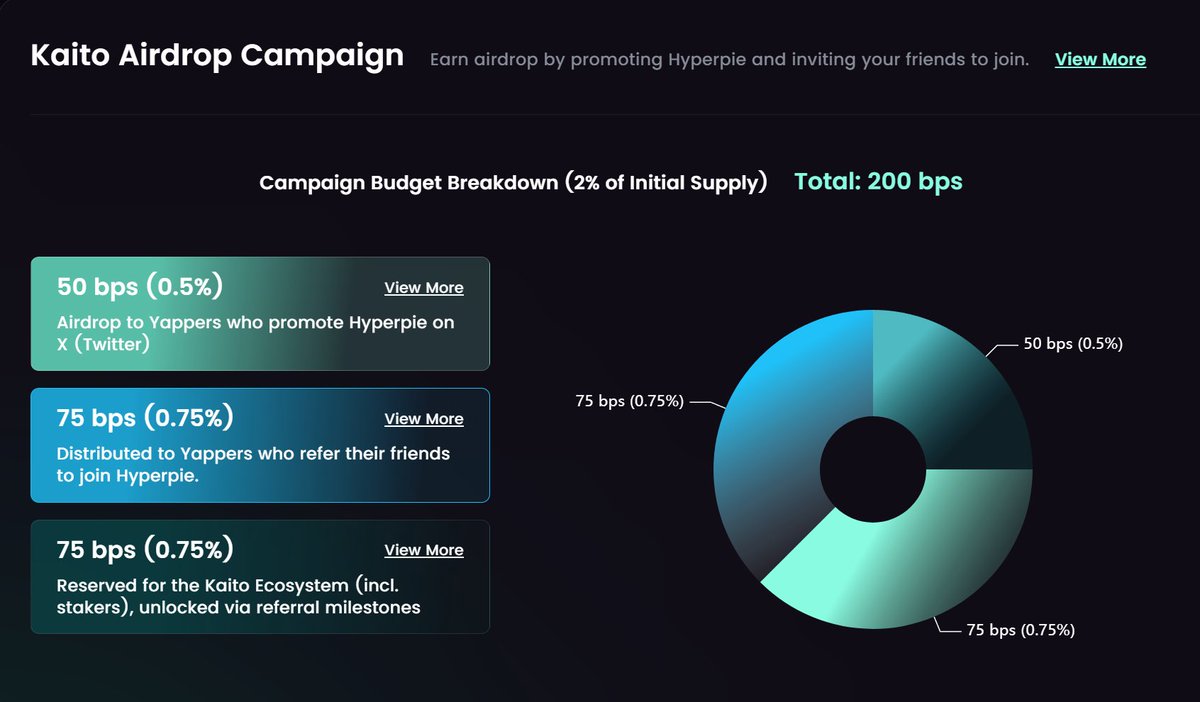Click the donut chart center hole
1200x702 pixels.
coord(873,470)
